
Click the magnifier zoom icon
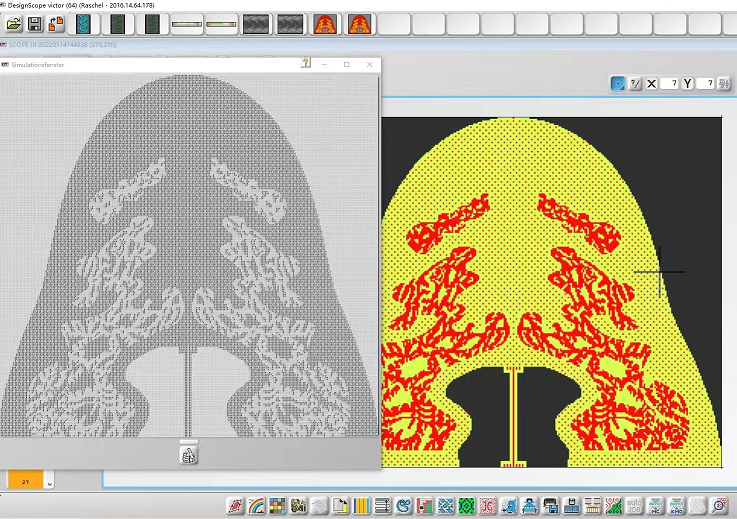tap(719, 506)
